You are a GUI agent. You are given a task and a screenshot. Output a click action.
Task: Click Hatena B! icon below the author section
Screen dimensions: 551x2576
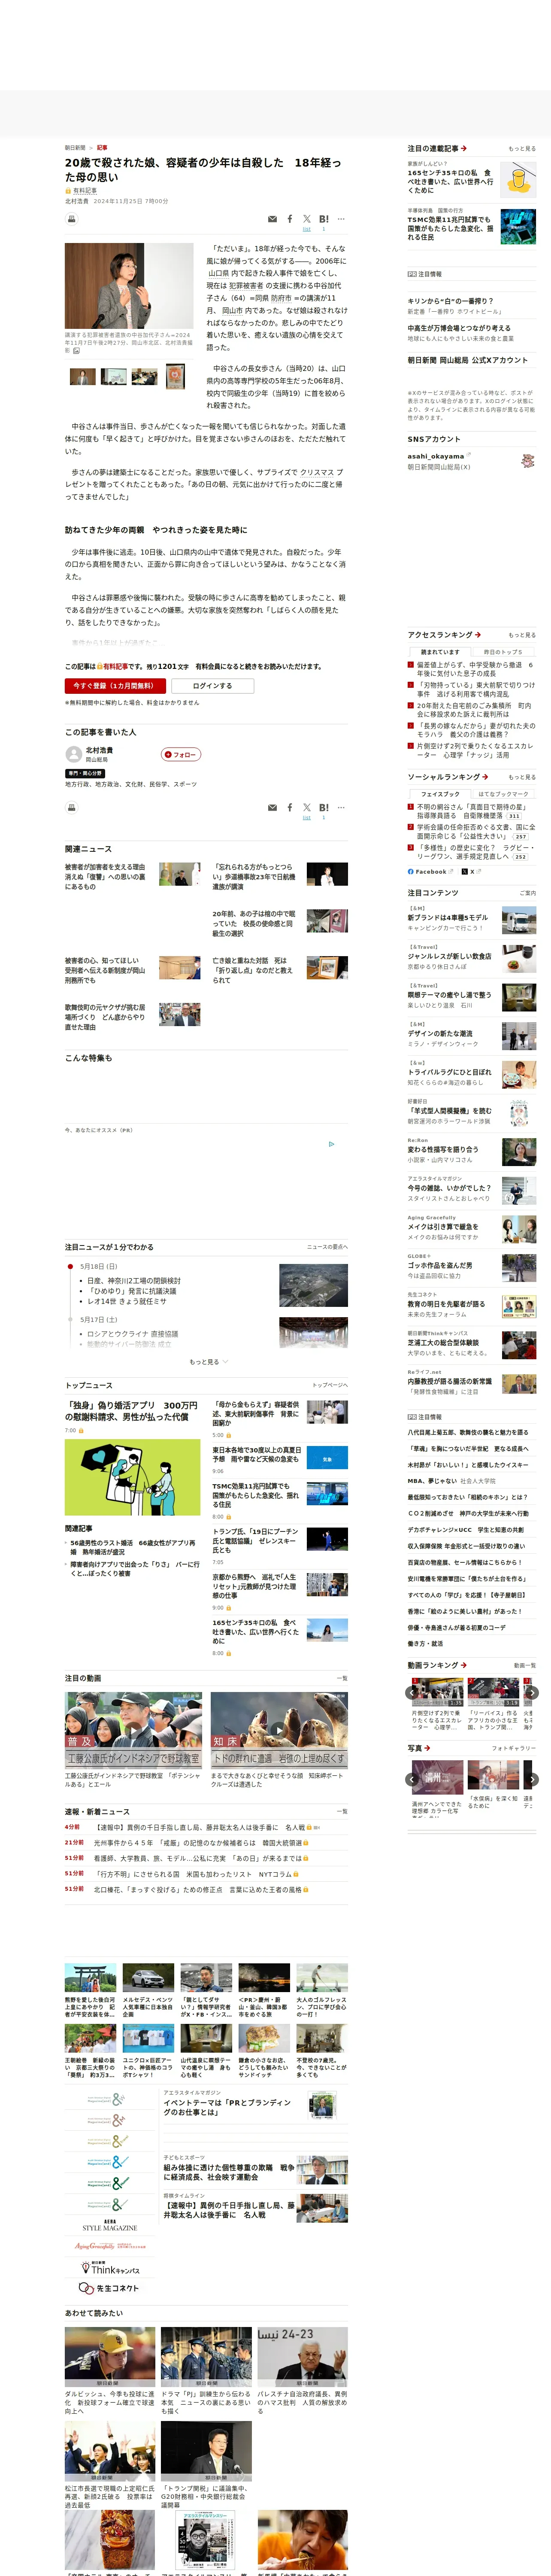pyautogui.click(x=323, y=807)
